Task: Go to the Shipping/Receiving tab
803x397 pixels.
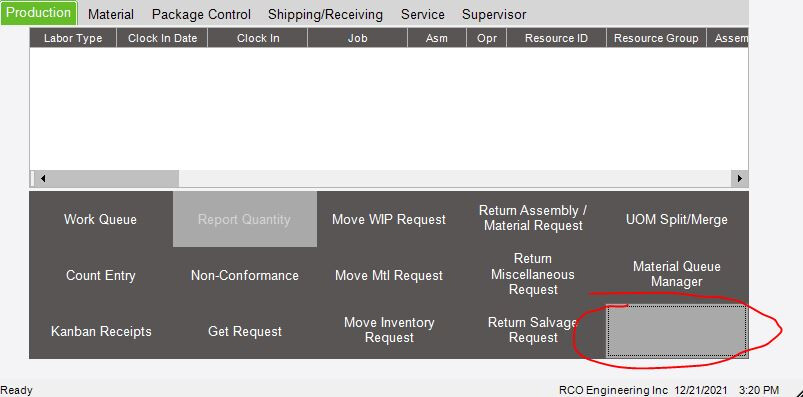Action: [325, 14]
